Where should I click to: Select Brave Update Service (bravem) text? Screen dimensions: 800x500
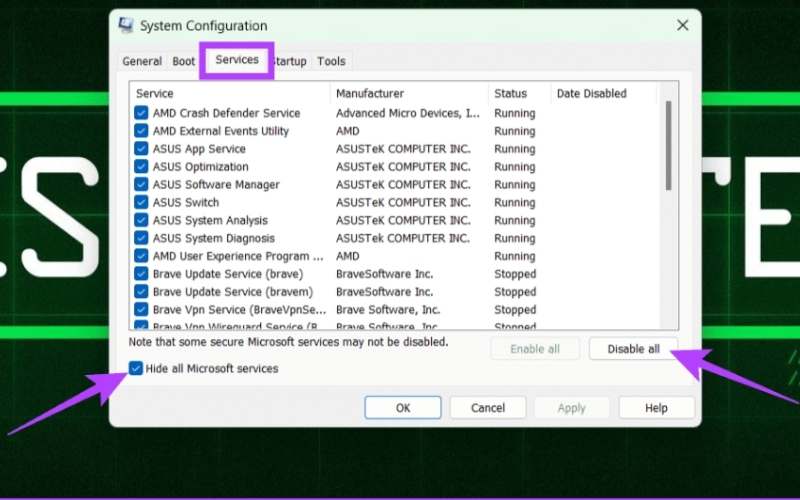[x=233, y=292]
